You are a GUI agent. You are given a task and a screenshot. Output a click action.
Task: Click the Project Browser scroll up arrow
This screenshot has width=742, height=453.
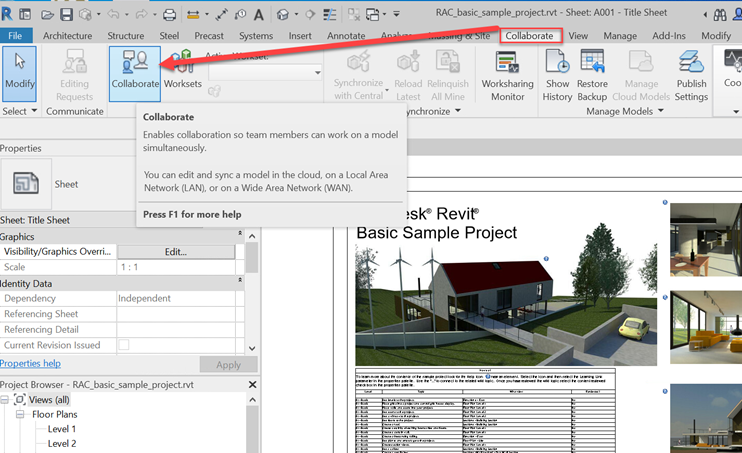(252, 400)
